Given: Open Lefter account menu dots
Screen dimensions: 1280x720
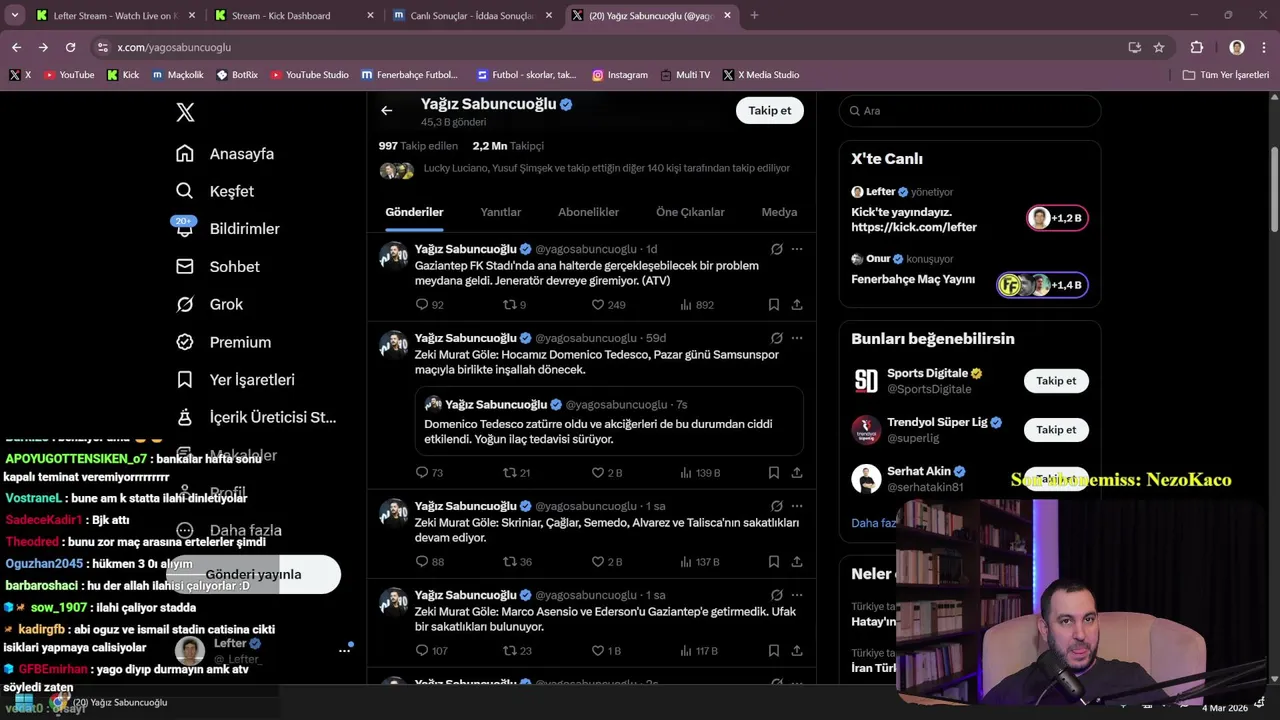Looking at the screenshot, I should tap(344, 650).
